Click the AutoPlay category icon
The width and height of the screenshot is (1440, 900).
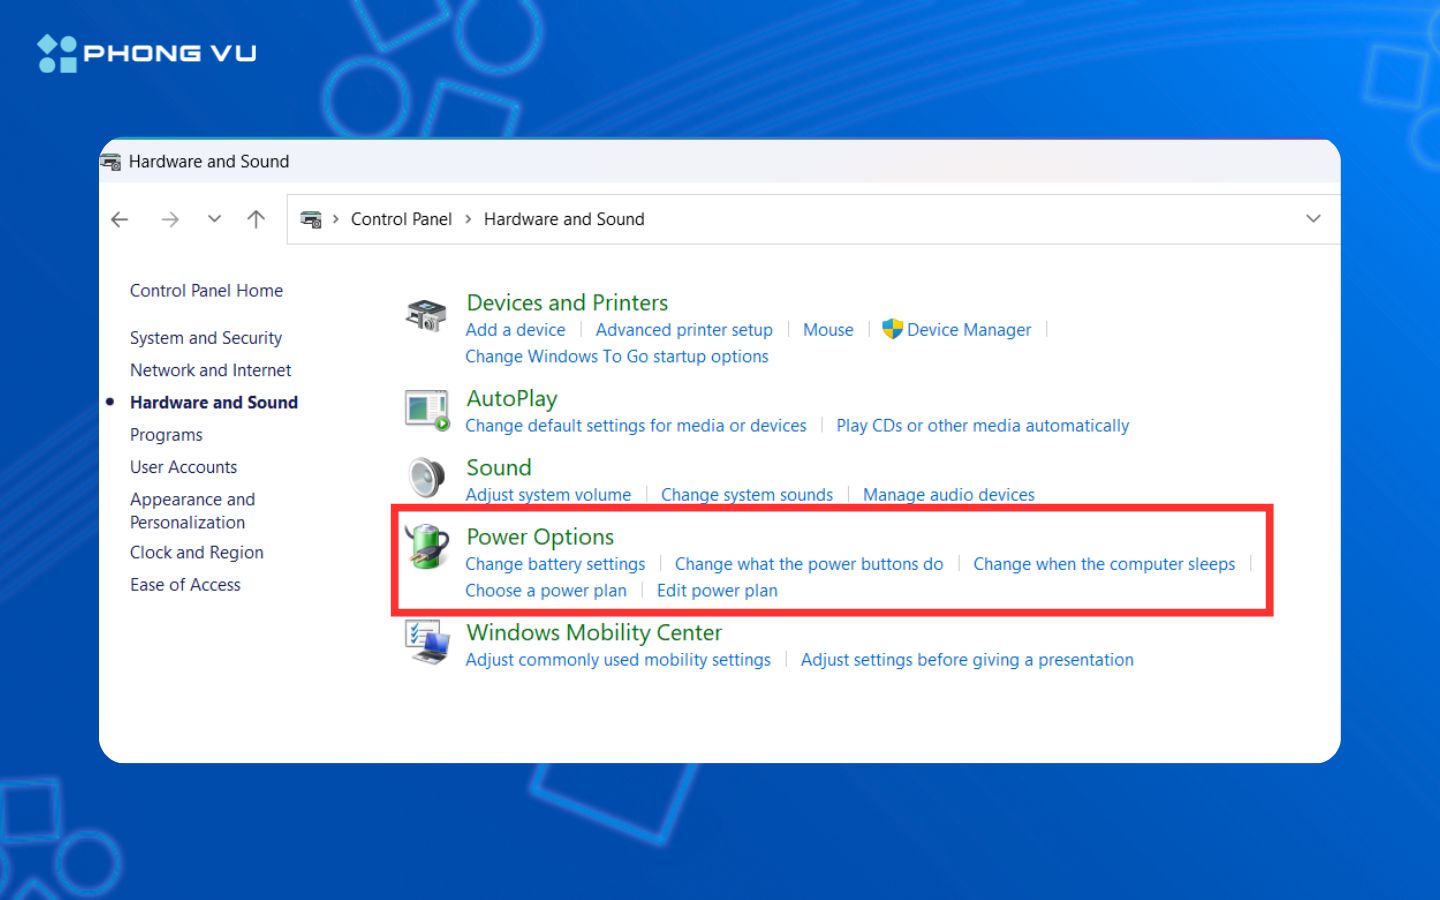[x=427, y=410]
